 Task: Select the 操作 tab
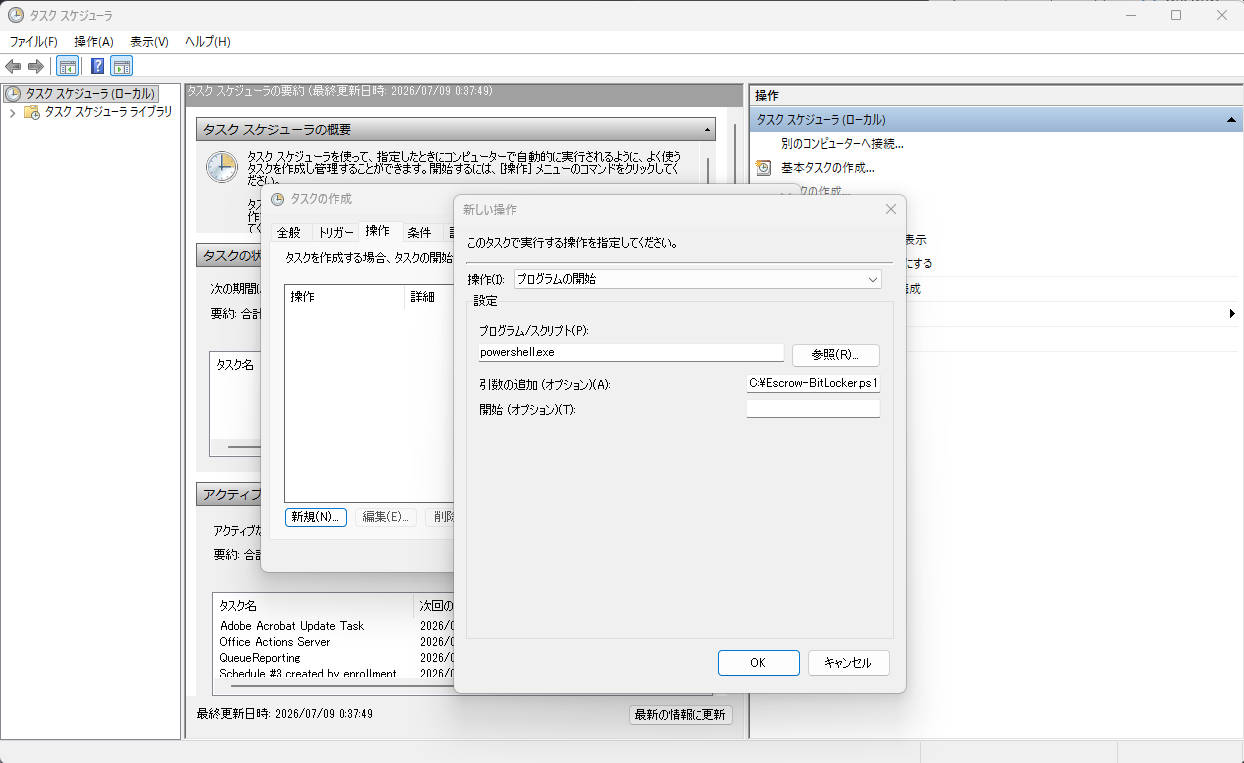pos(378,231)
